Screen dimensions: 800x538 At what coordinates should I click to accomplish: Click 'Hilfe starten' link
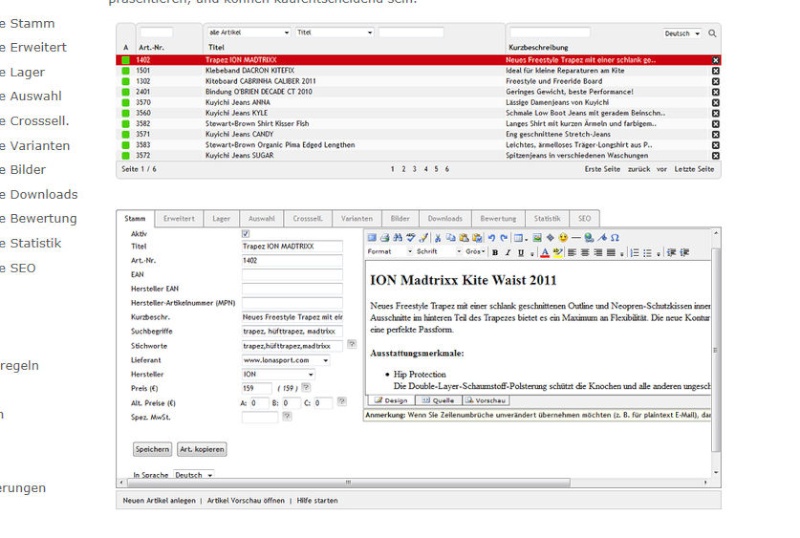pyautogui.click(x=317, y=501)
